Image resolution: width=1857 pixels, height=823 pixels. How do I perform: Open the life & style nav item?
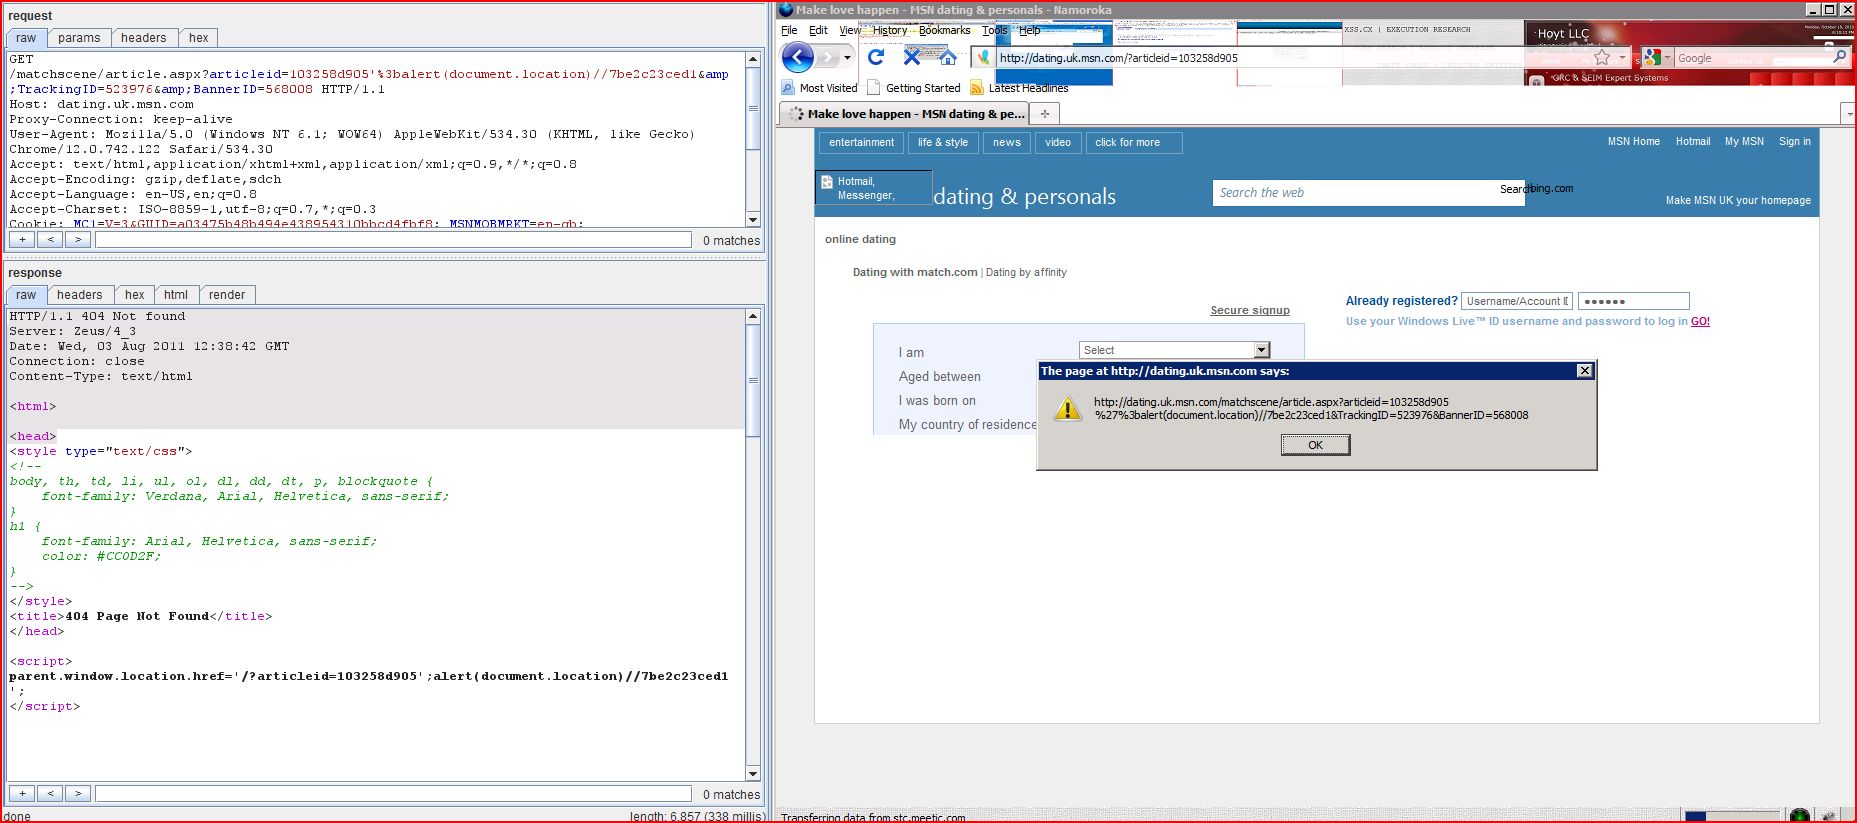tap(943, 143)
